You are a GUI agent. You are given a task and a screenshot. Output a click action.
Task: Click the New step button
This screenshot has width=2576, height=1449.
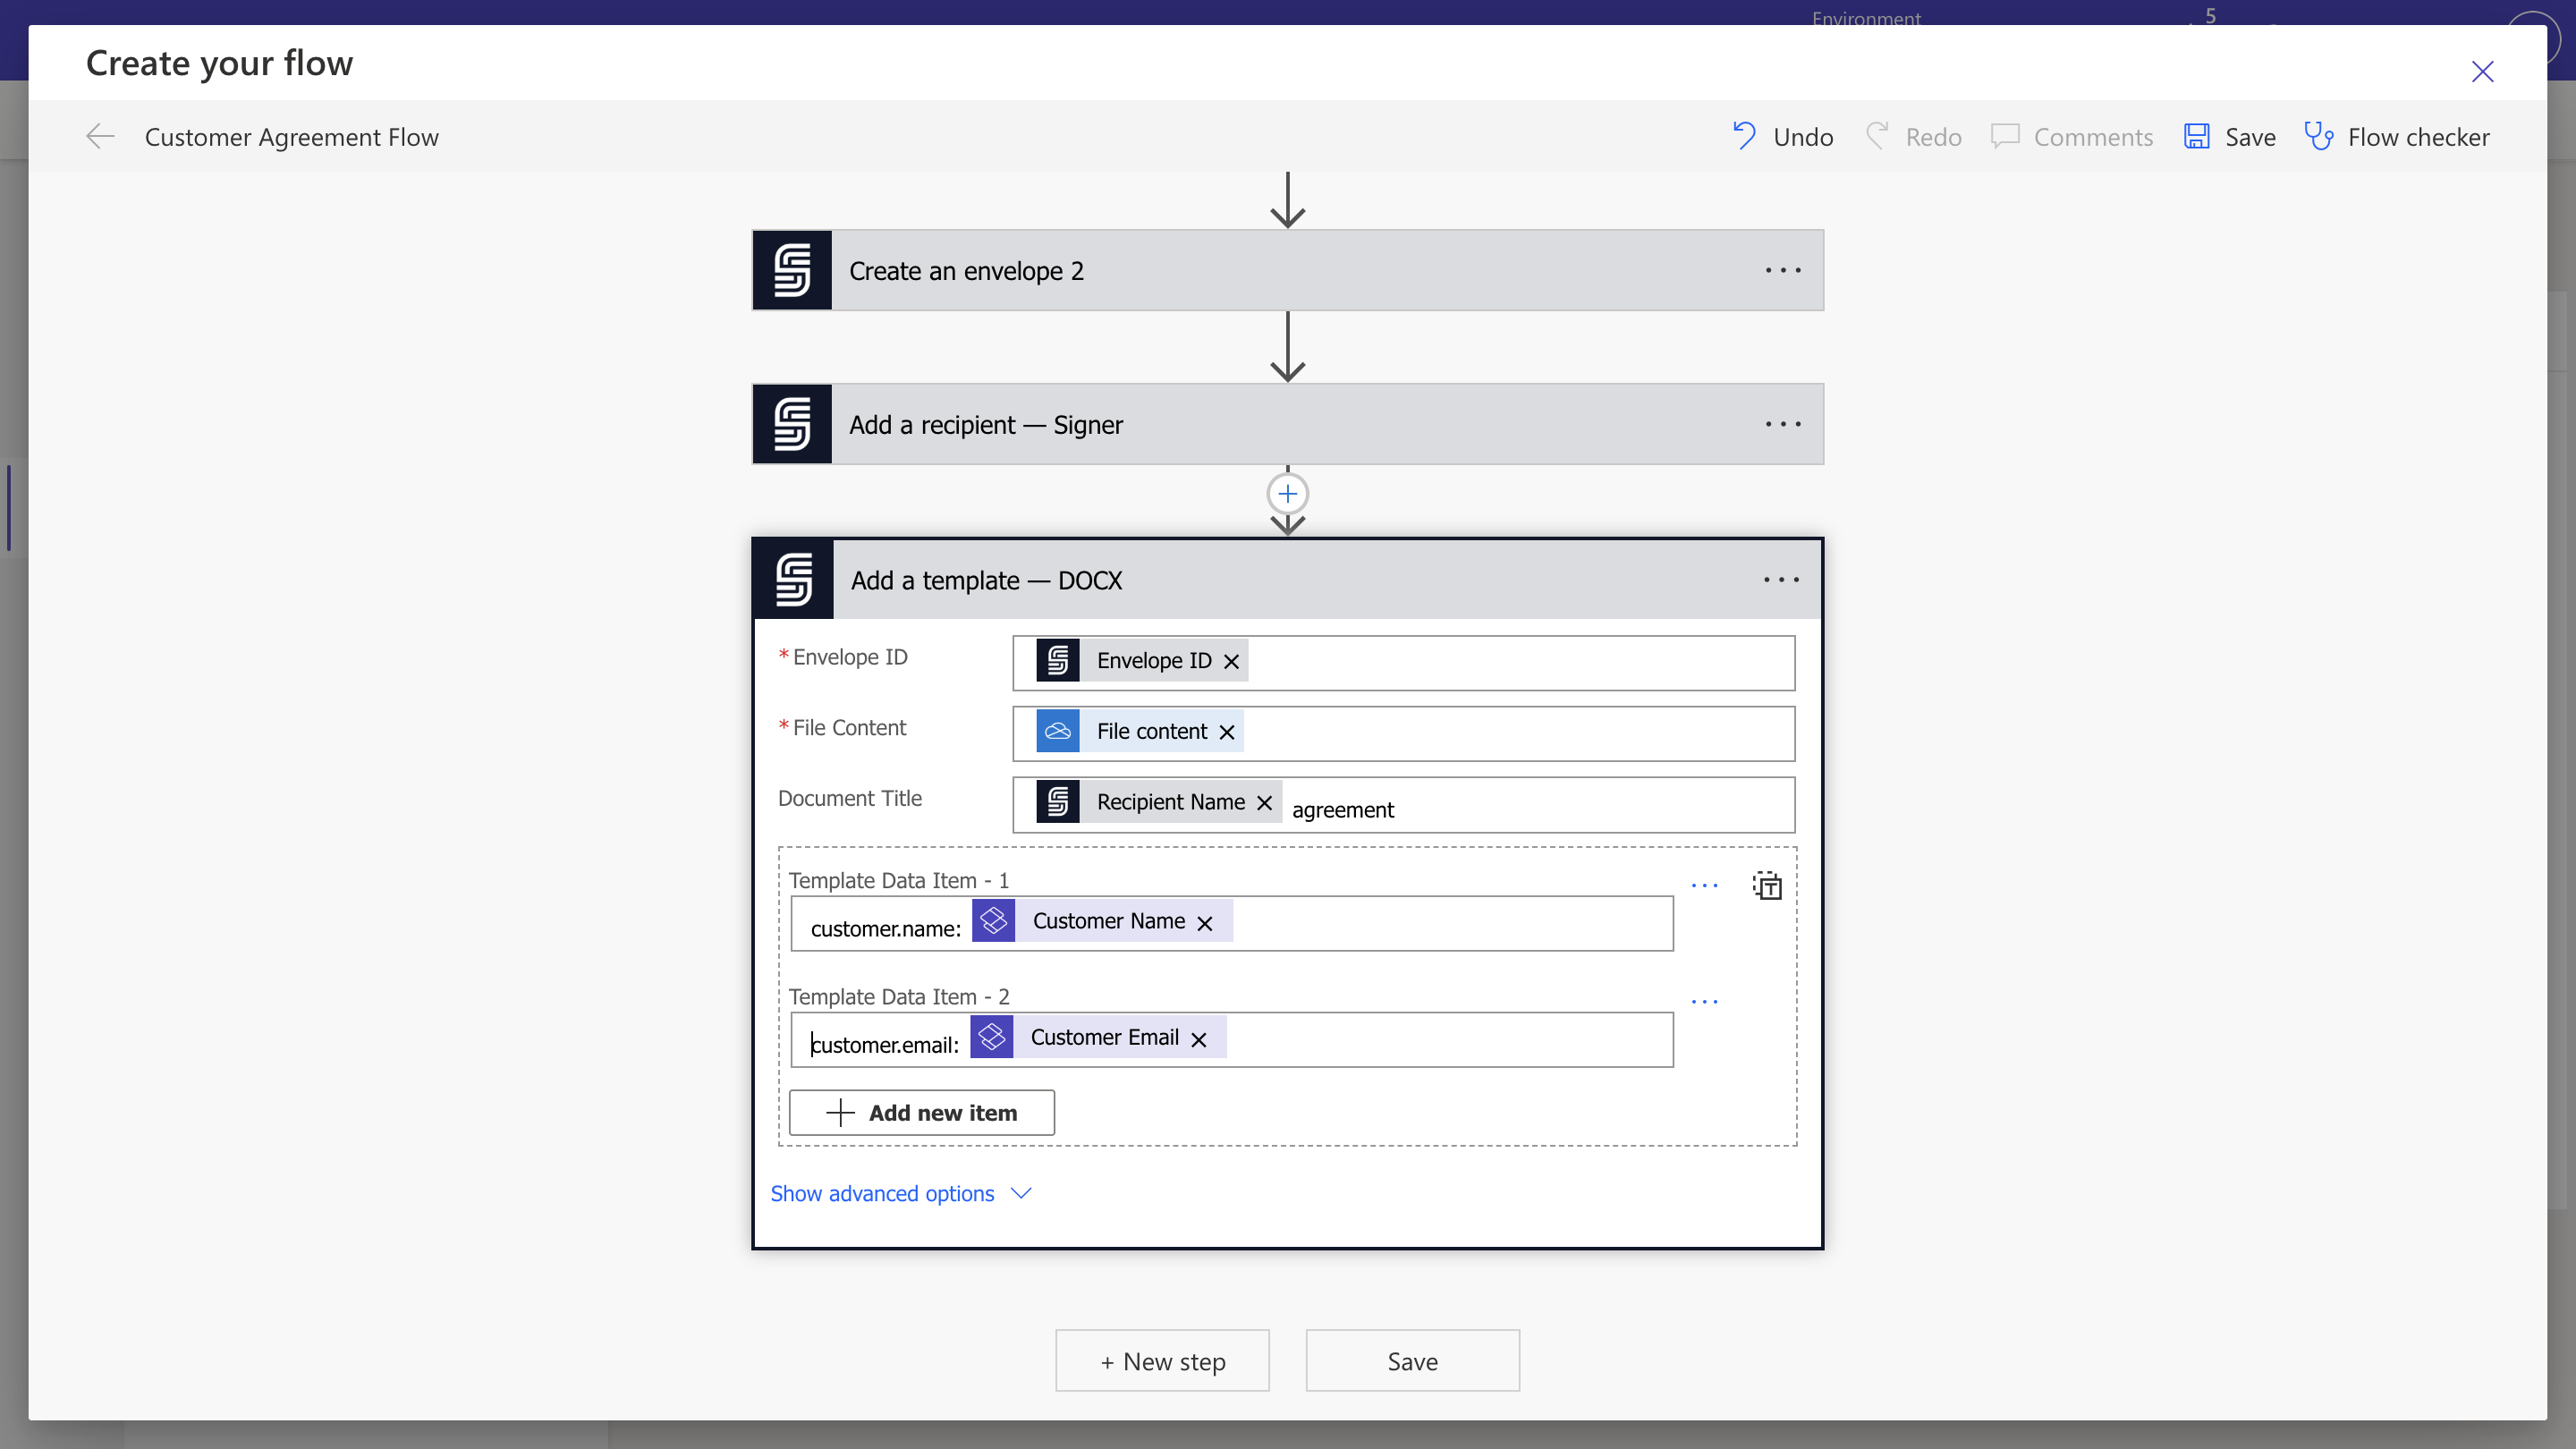pos(1162,1361)
